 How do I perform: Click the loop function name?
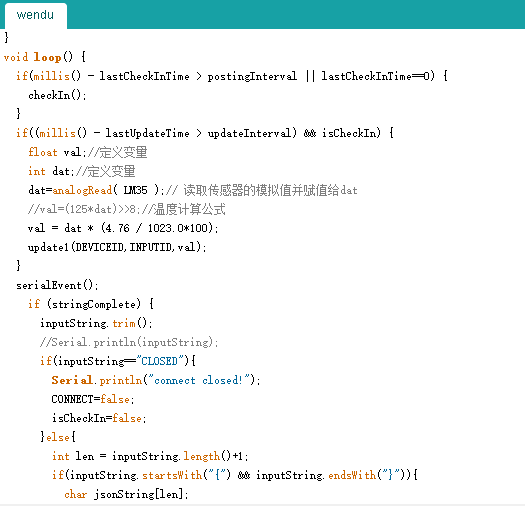pos(48,57)
